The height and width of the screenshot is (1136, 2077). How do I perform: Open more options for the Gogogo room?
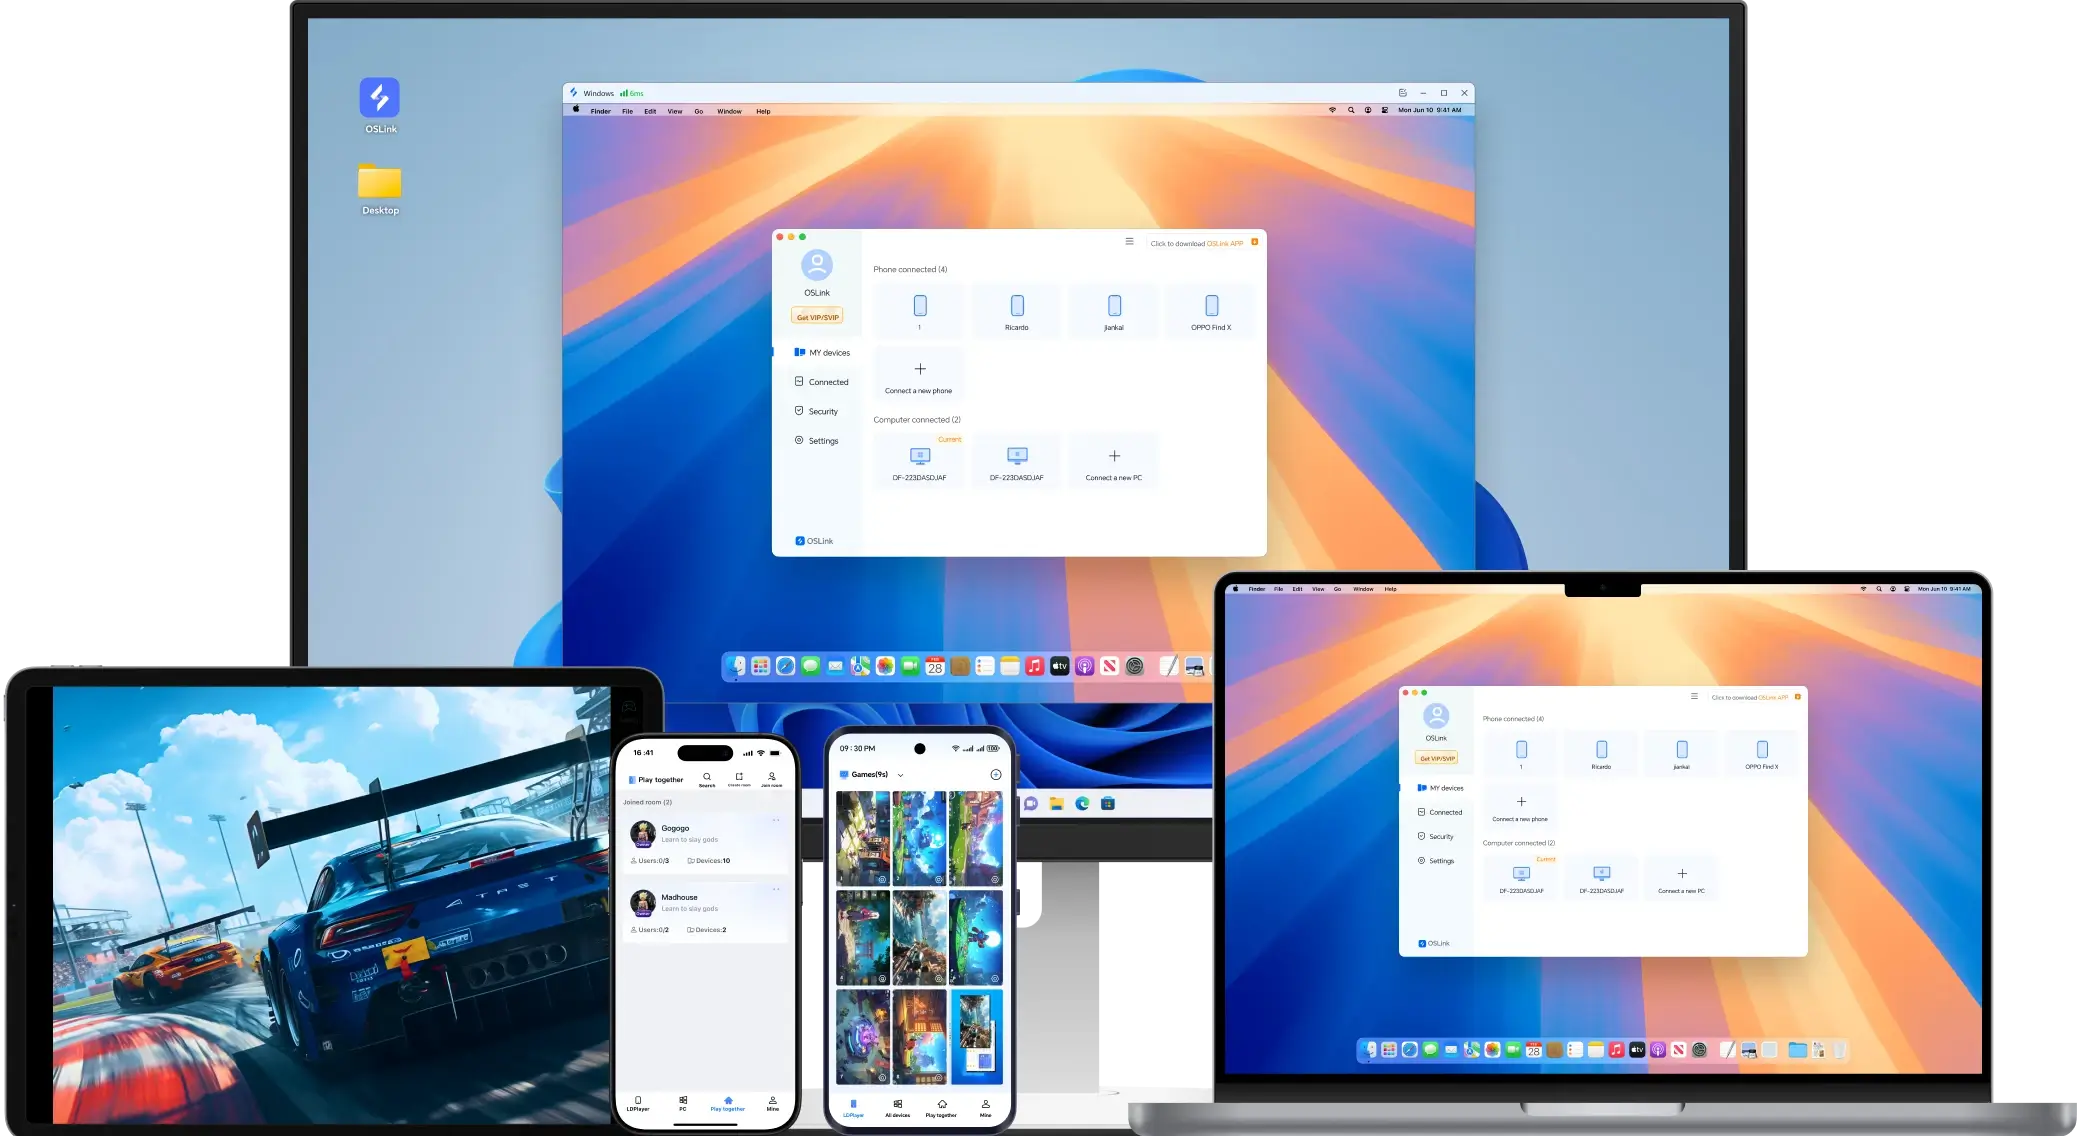(776, 820)
